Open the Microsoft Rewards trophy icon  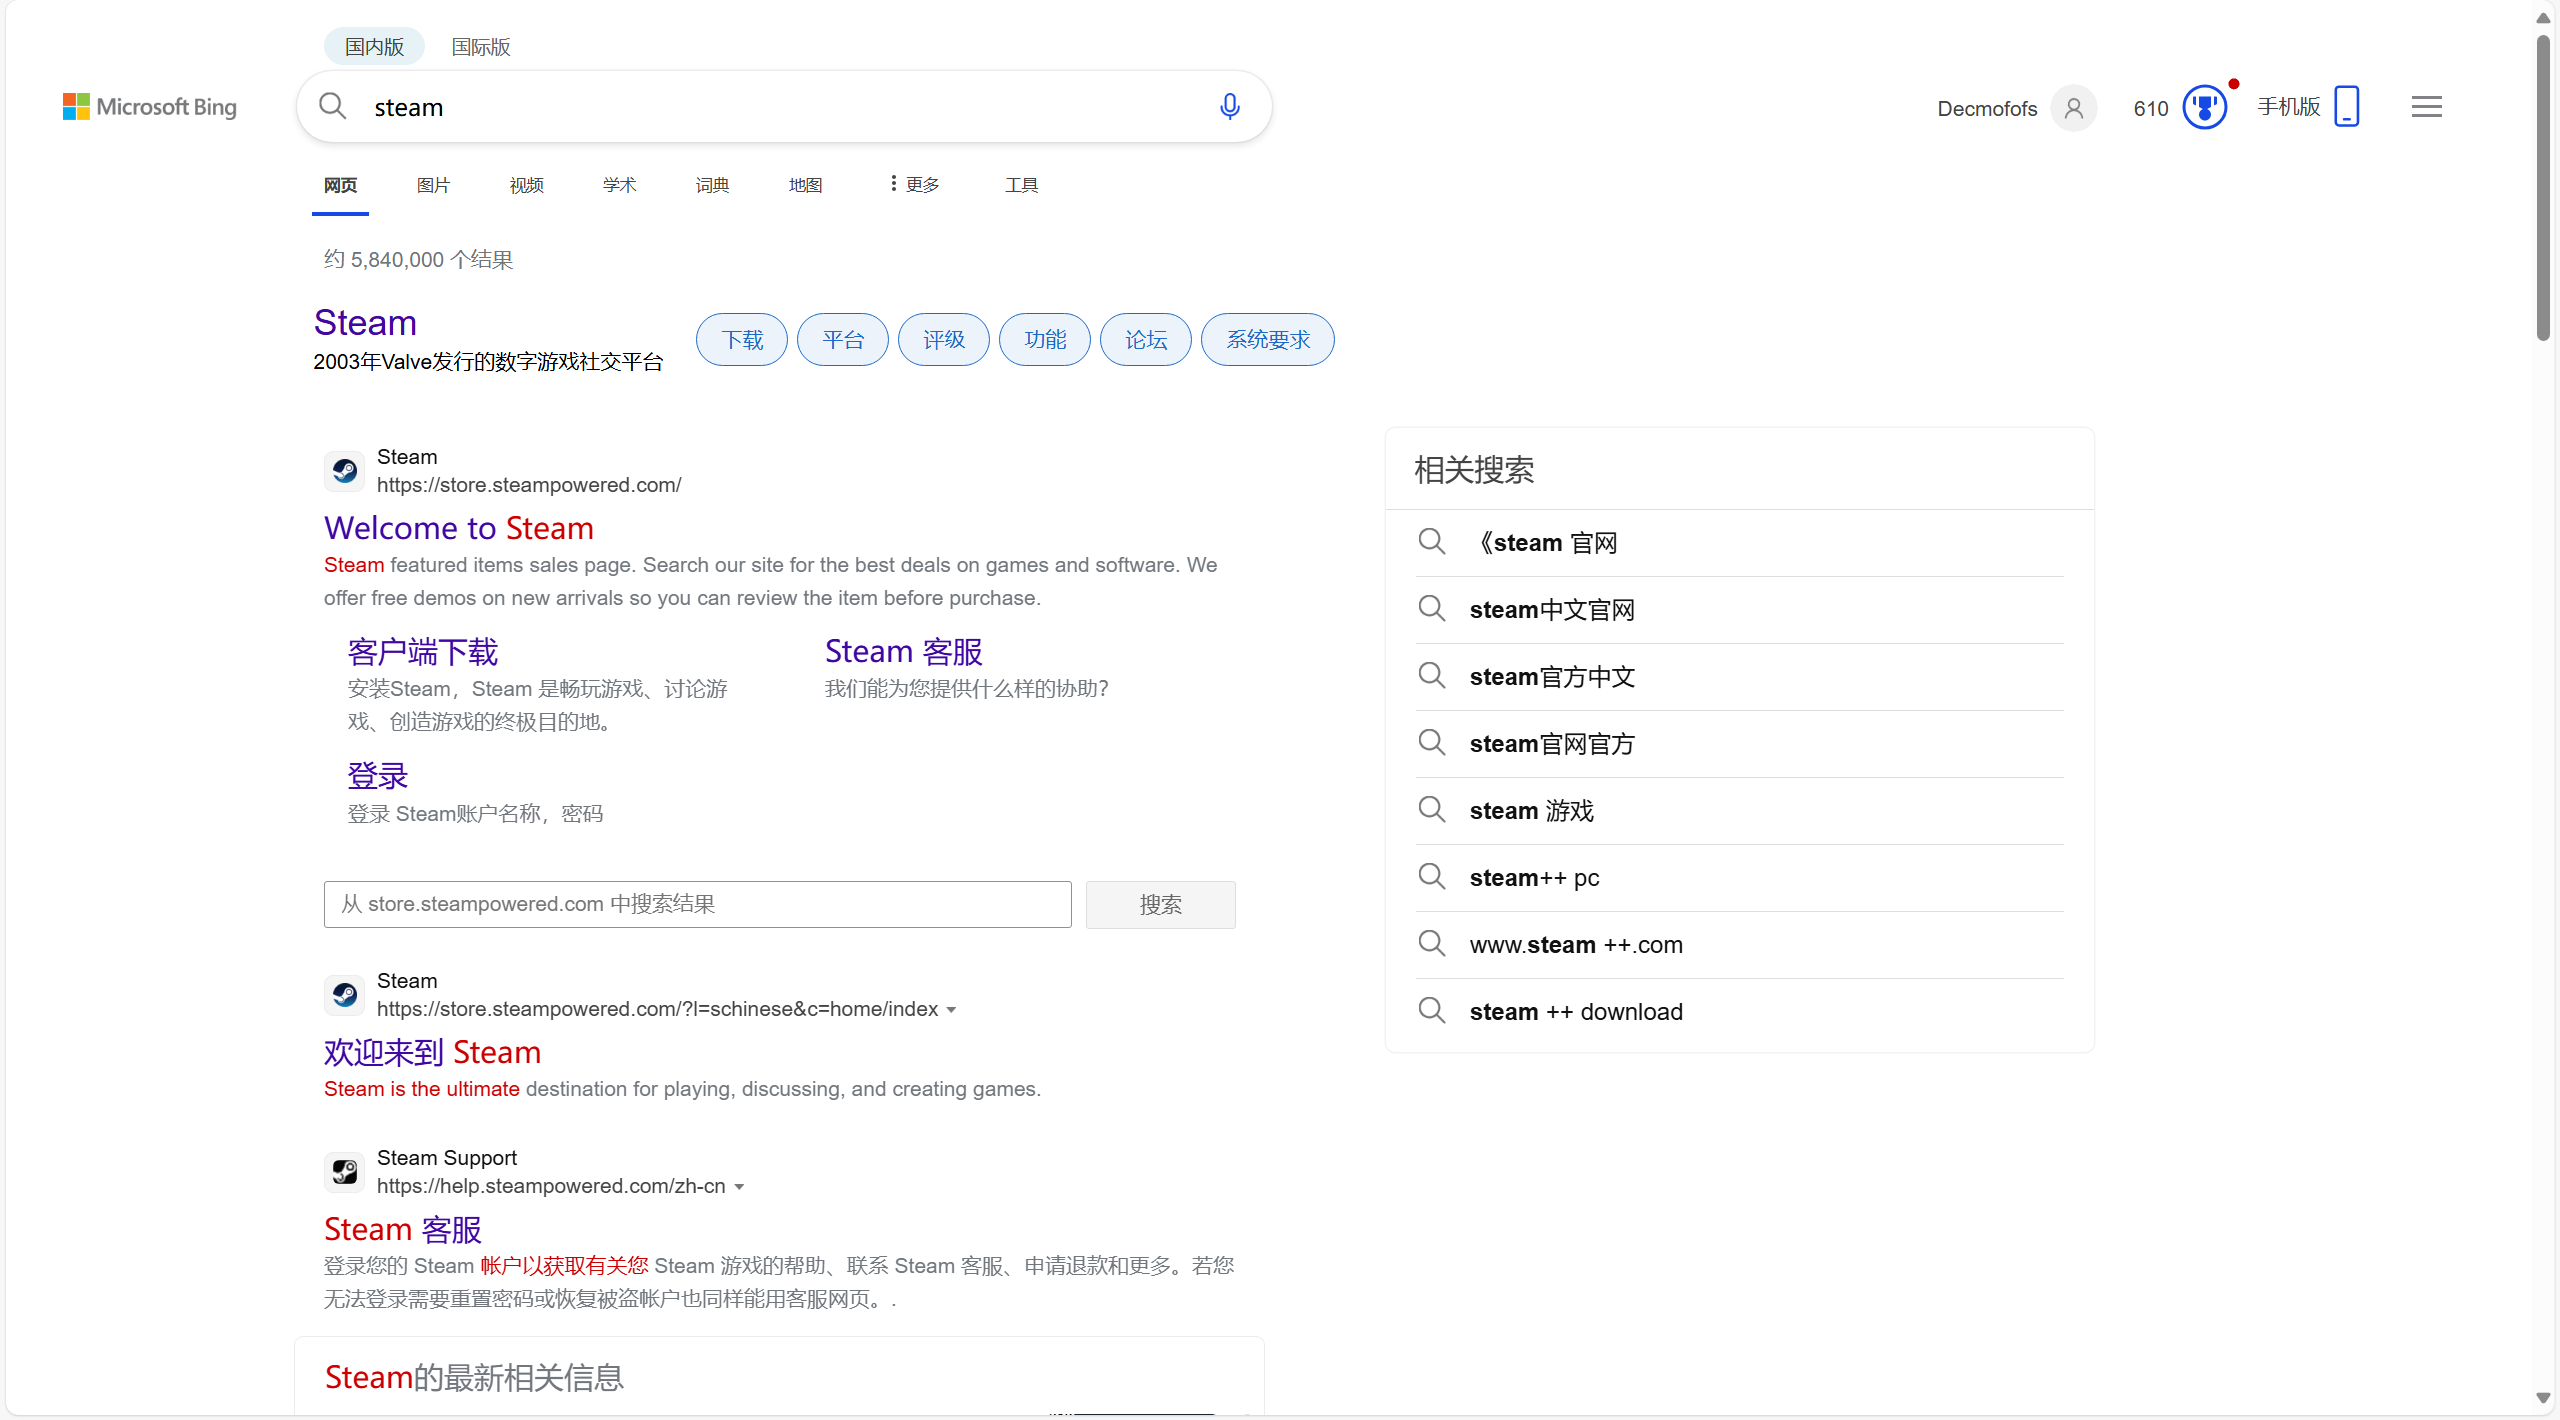coord(2204,107)
